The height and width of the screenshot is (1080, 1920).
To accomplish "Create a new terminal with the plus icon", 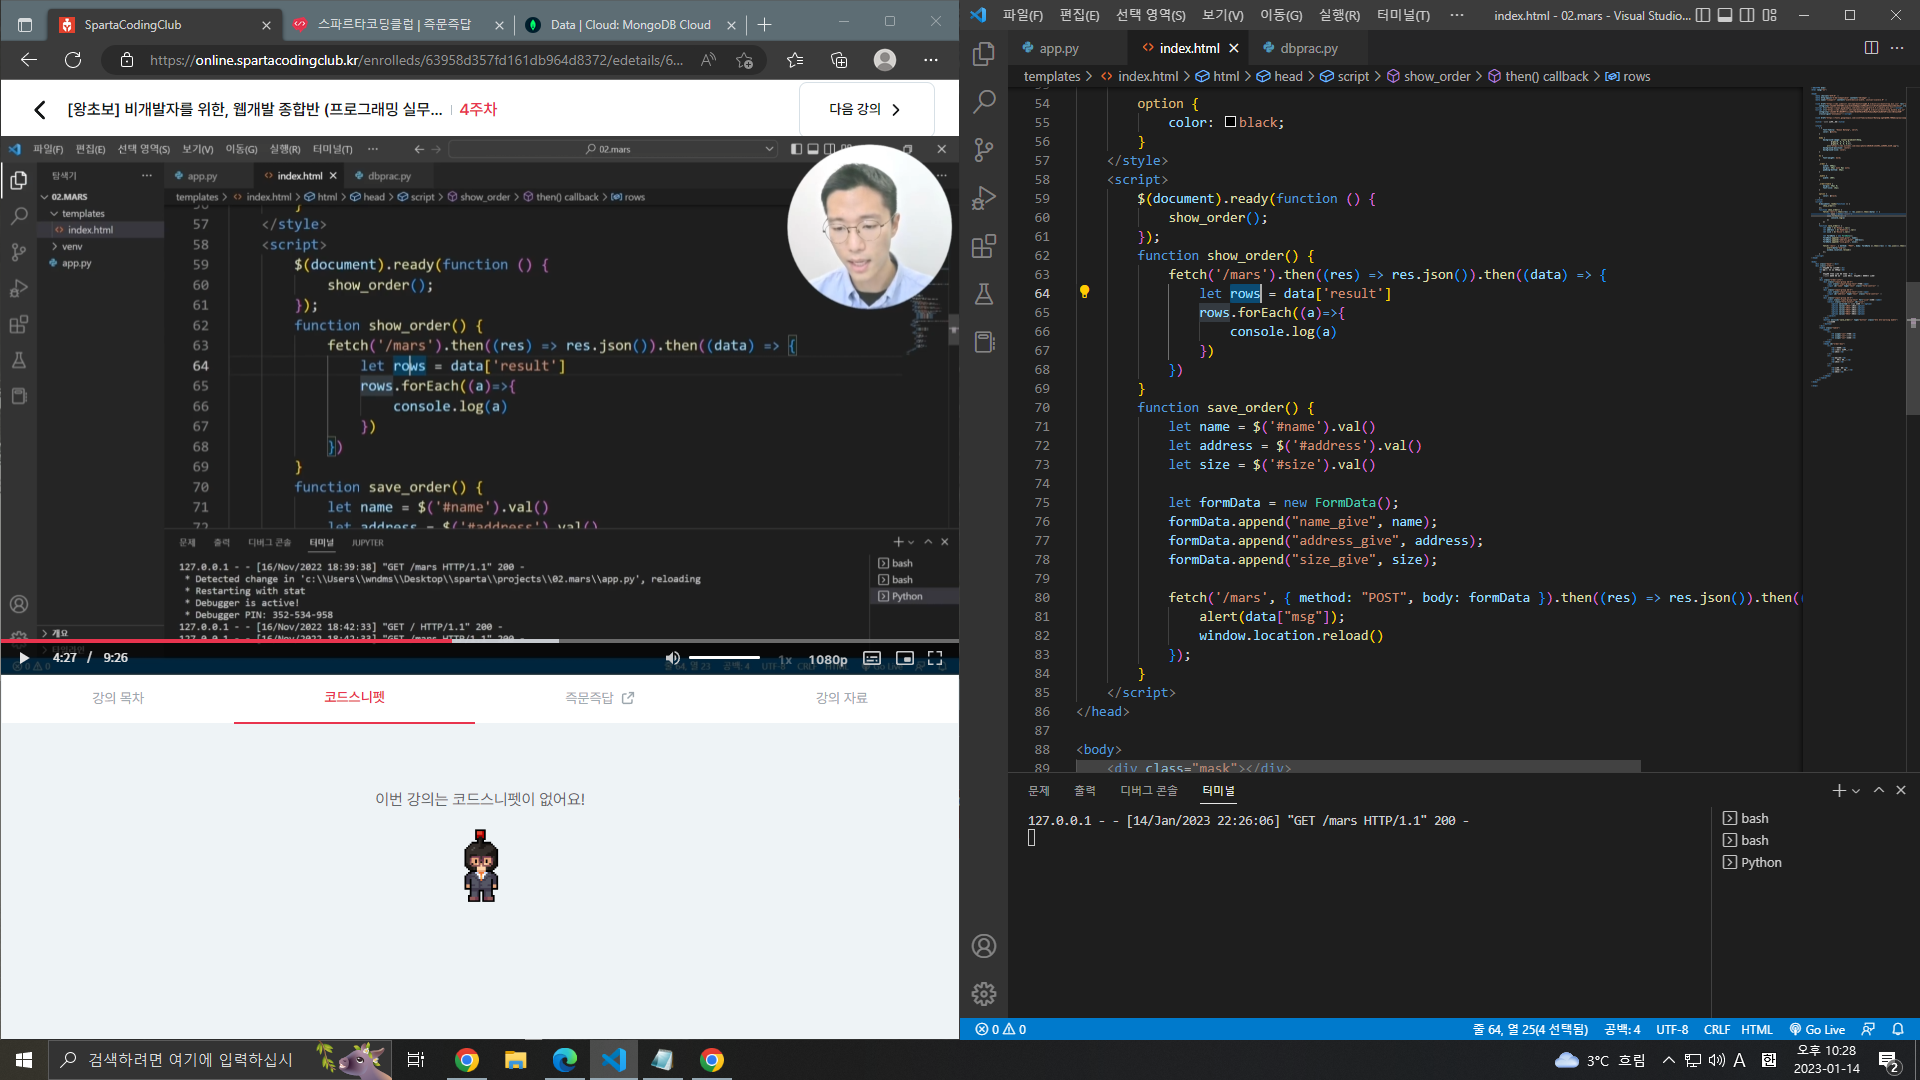I will pyautogui.click(x=1838, y=790).
